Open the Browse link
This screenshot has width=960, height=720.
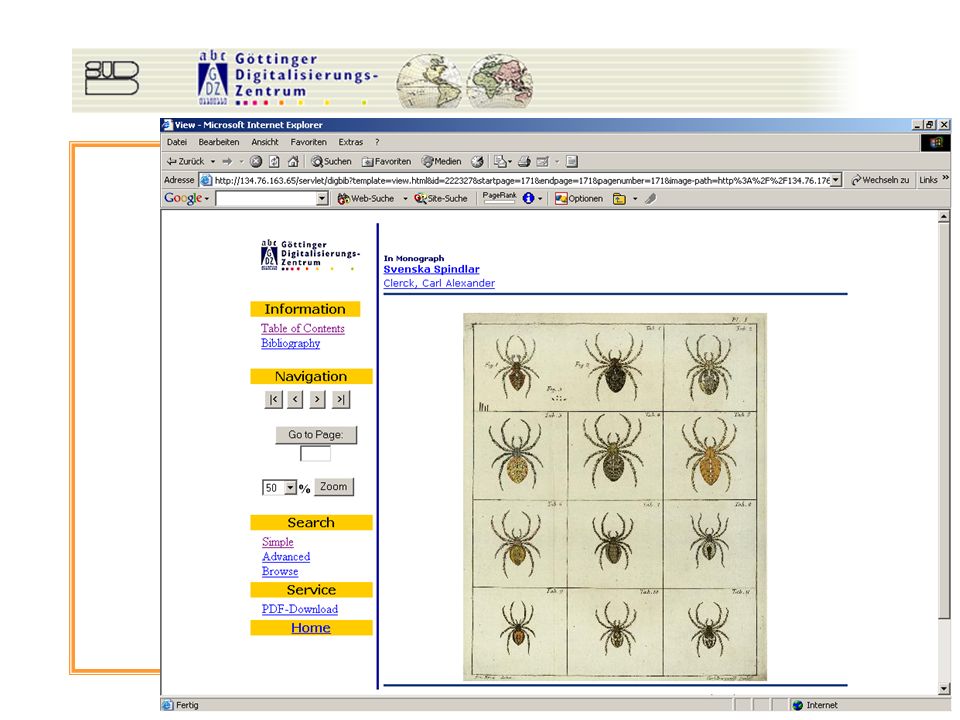click(280, 571)
